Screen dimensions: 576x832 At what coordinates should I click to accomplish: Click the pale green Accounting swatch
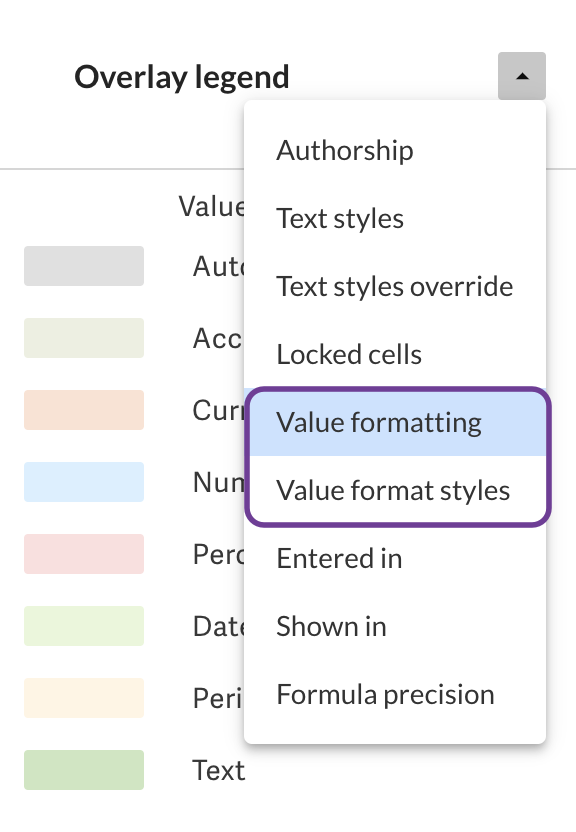(83, 338)
